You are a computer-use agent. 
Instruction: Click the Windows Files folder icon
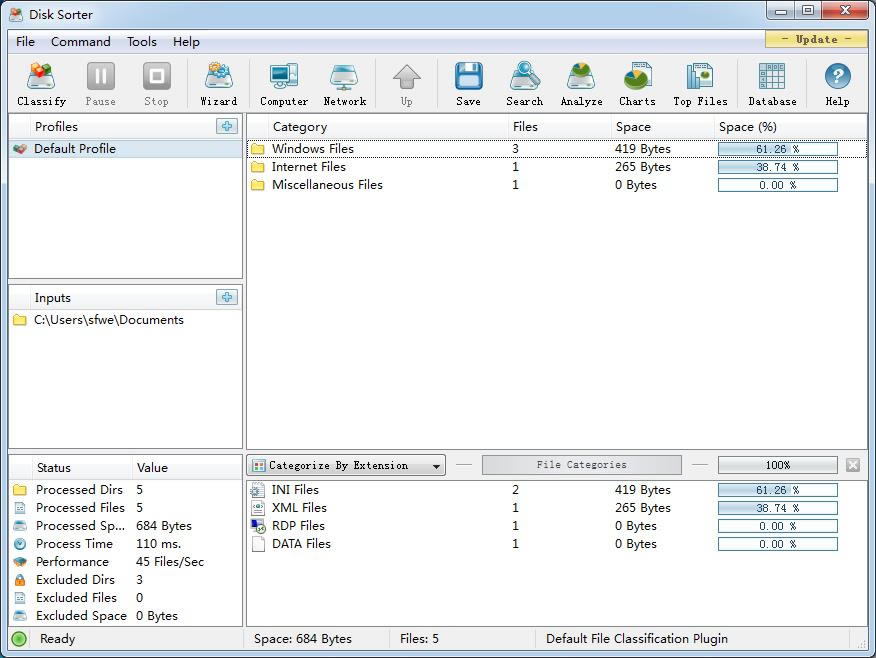258,149
